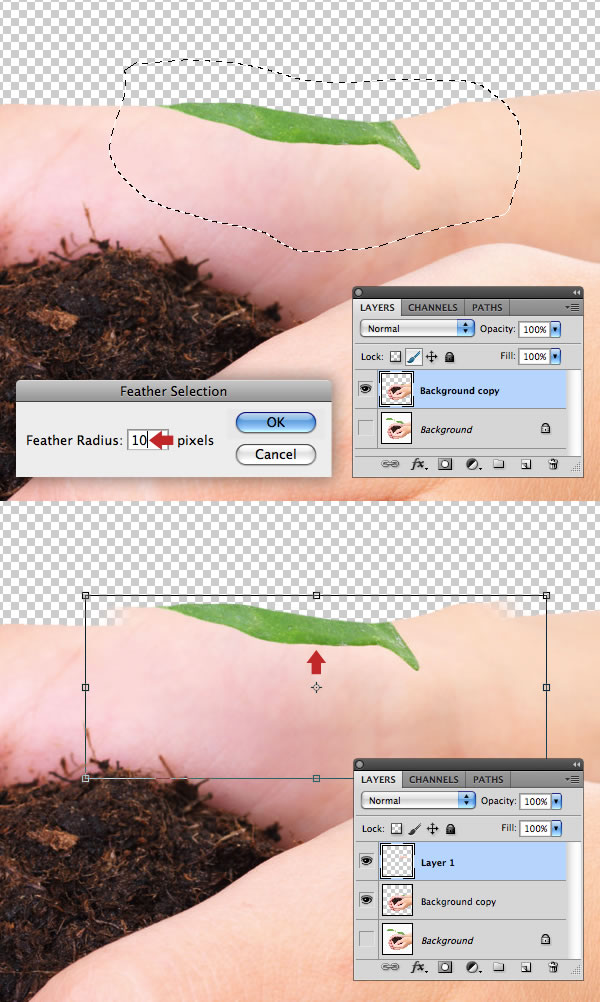Create new group folder icon in Layer 1 panel
The image size is (600, 1002).
(x=499, y=966)
